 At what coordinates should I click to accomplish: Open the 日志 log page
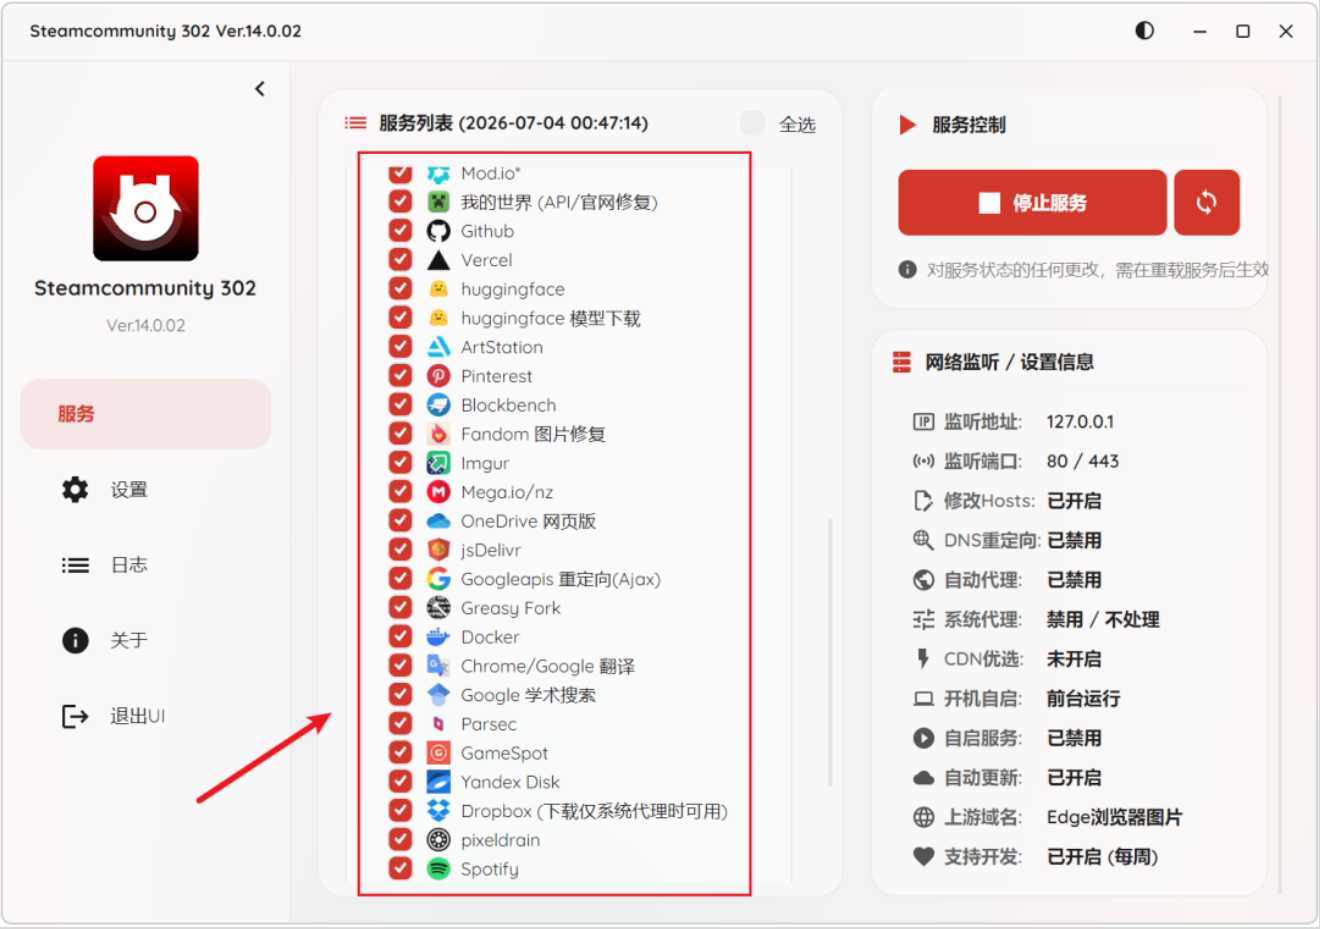pyautogui.click(x=146, y=565)
